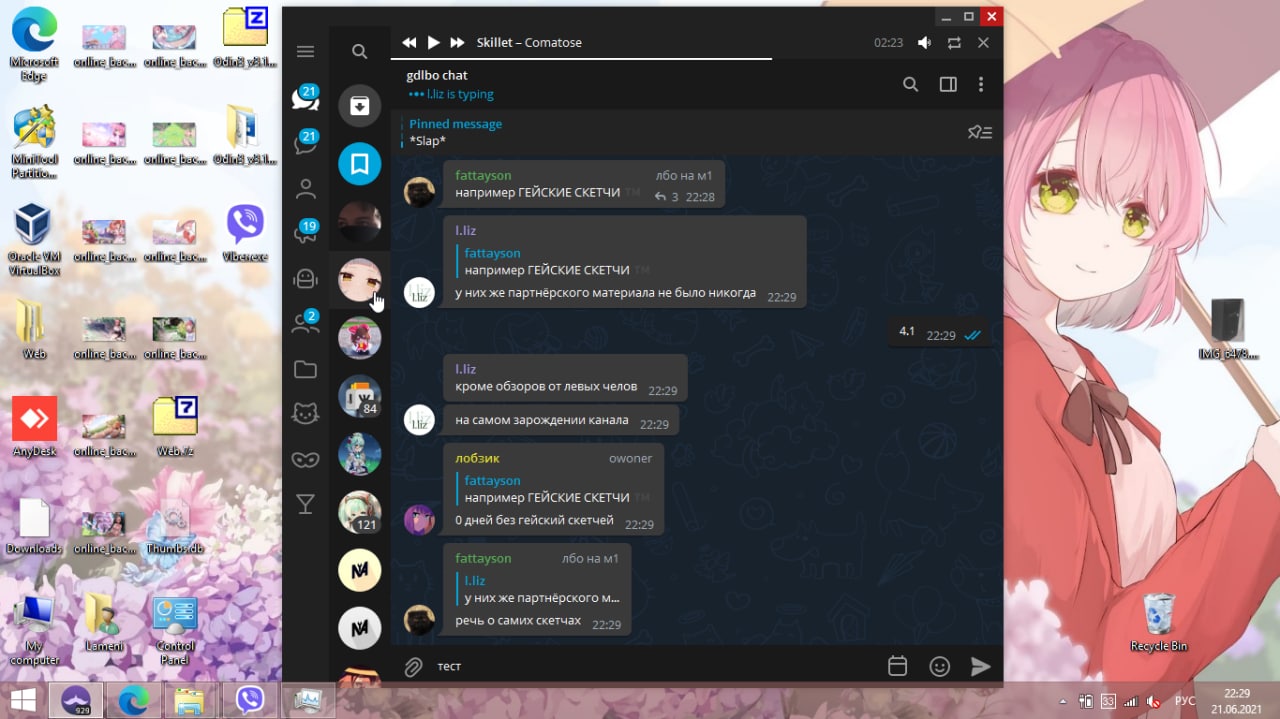Open chat with 121 unread badge
The image size is (1280, 719).
pos(359,512)
